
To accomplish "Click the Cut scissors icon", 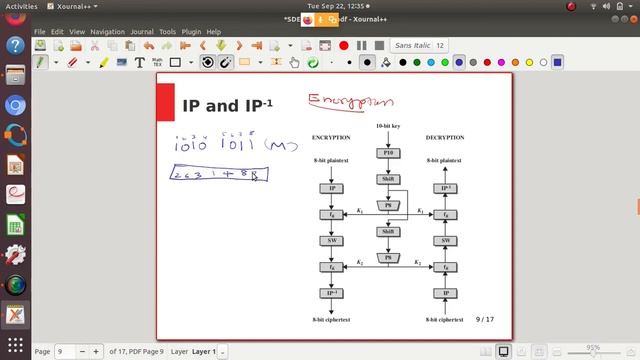I will [x=94, y=45].
